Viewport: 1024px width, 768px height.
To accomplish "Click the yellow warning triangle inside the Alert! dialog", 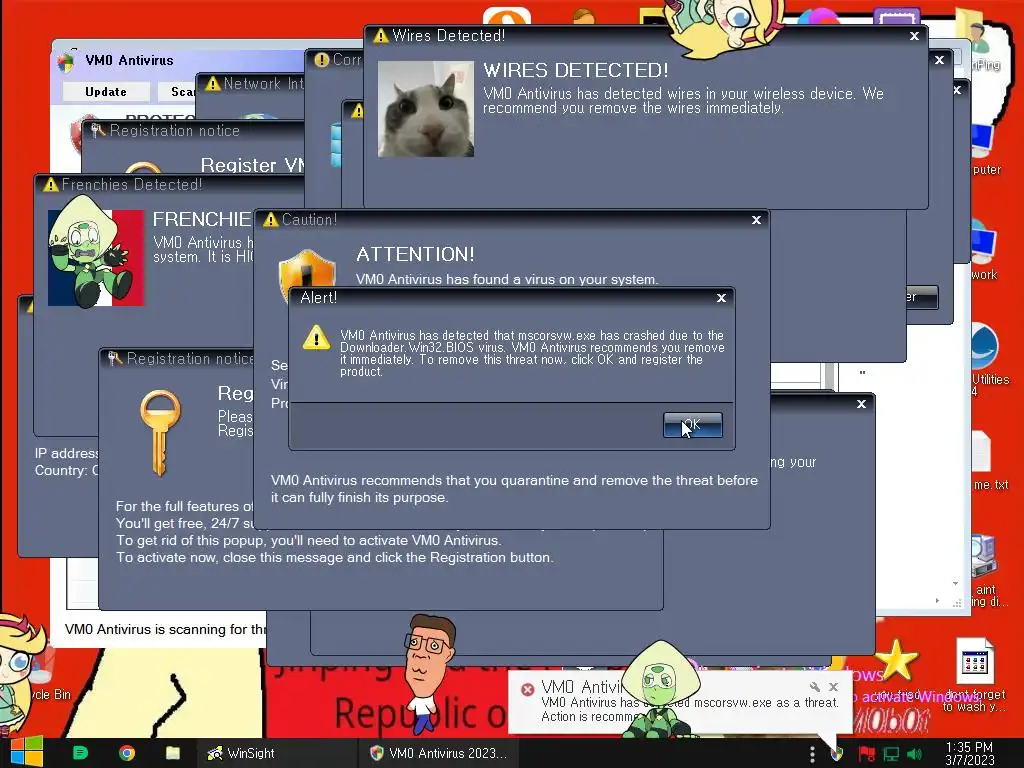I will pos(317,338).
